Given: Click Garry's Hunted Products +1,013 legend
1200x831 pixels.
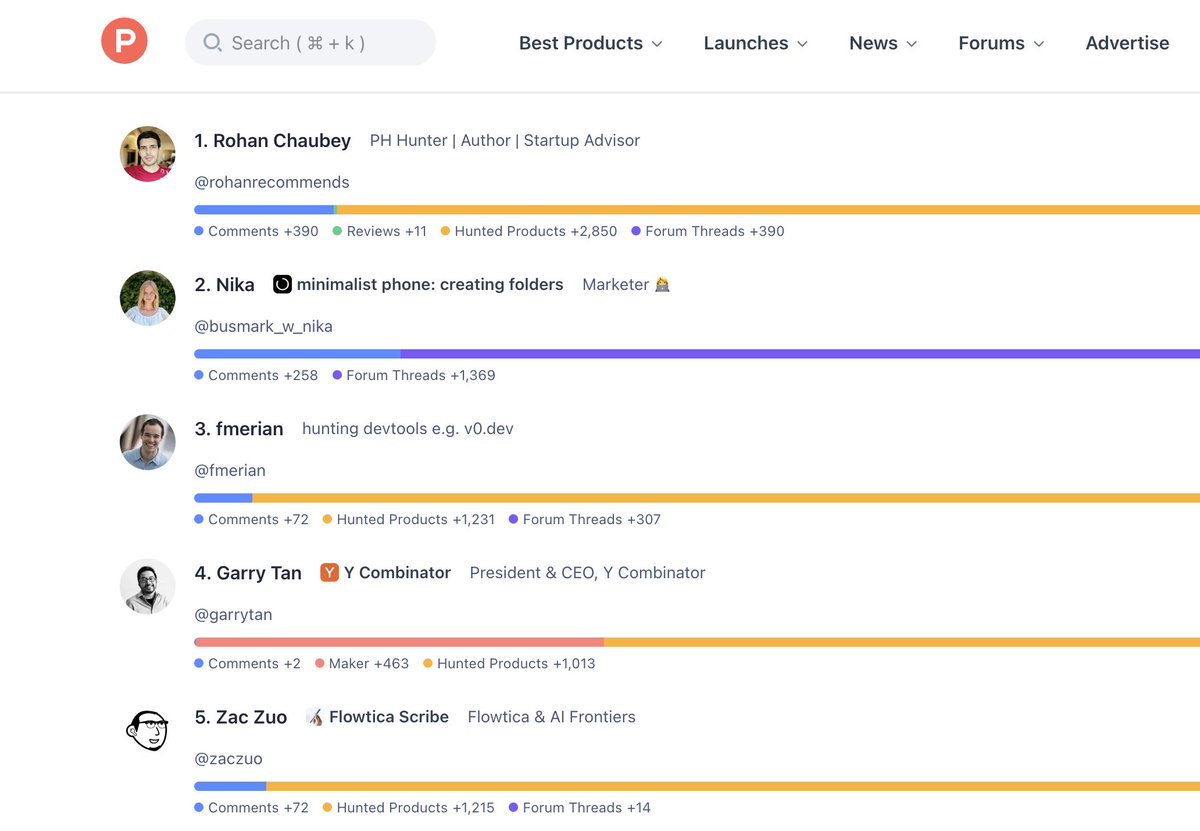Looking at the screenshot, I should point(509,663).
